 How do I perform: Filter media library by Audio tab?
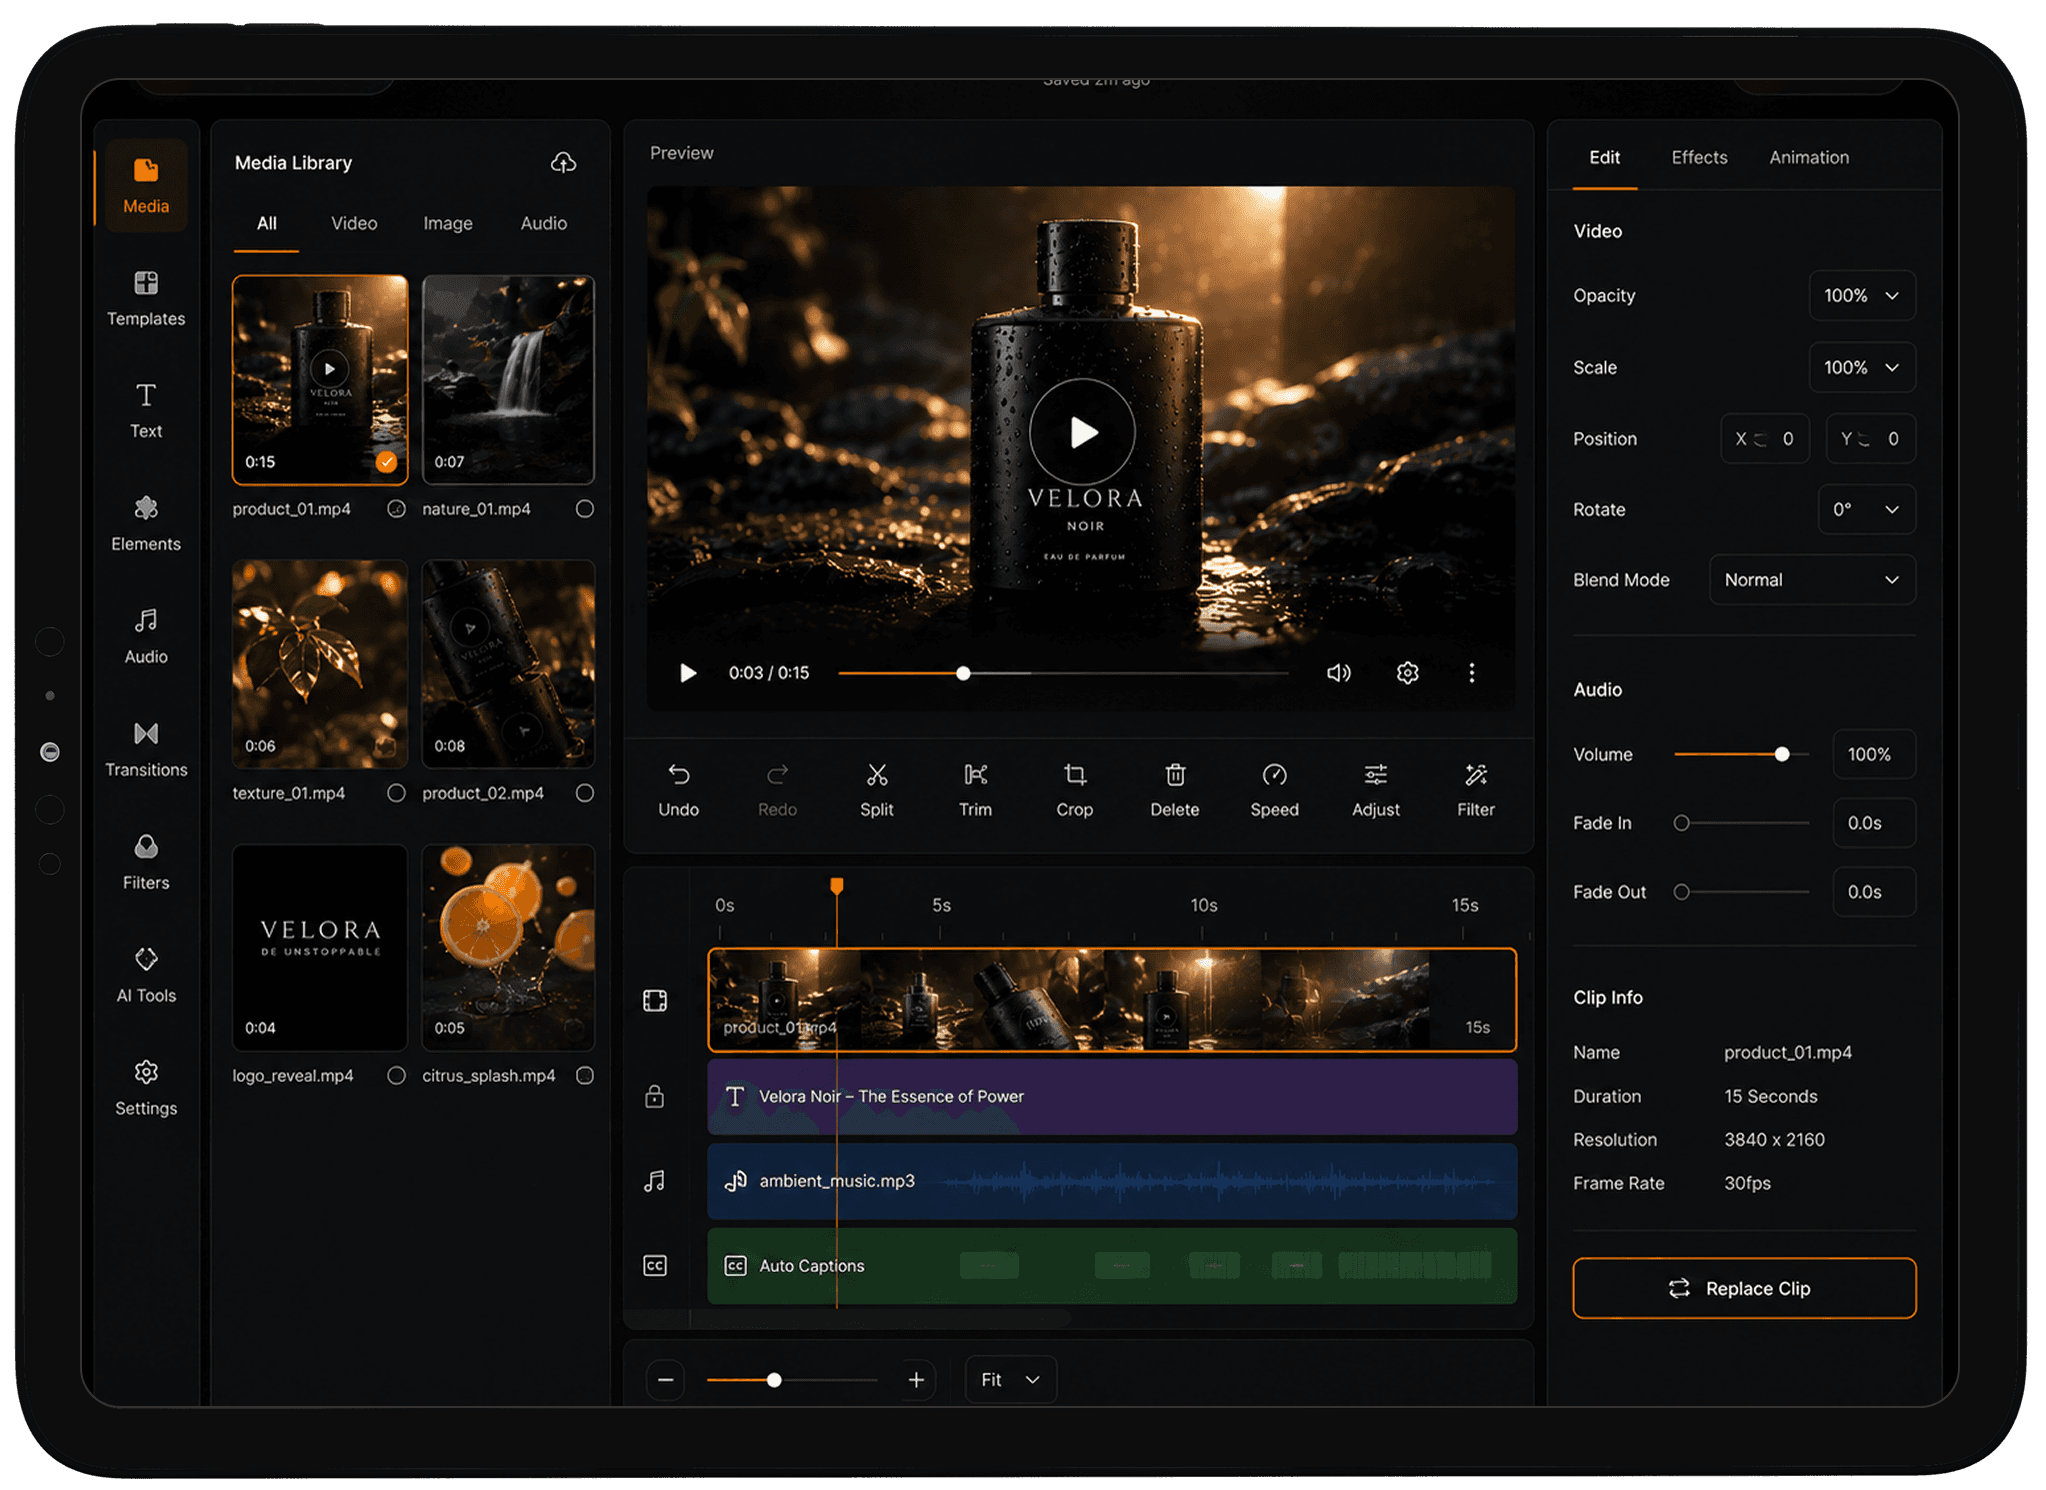click(543, 223)
